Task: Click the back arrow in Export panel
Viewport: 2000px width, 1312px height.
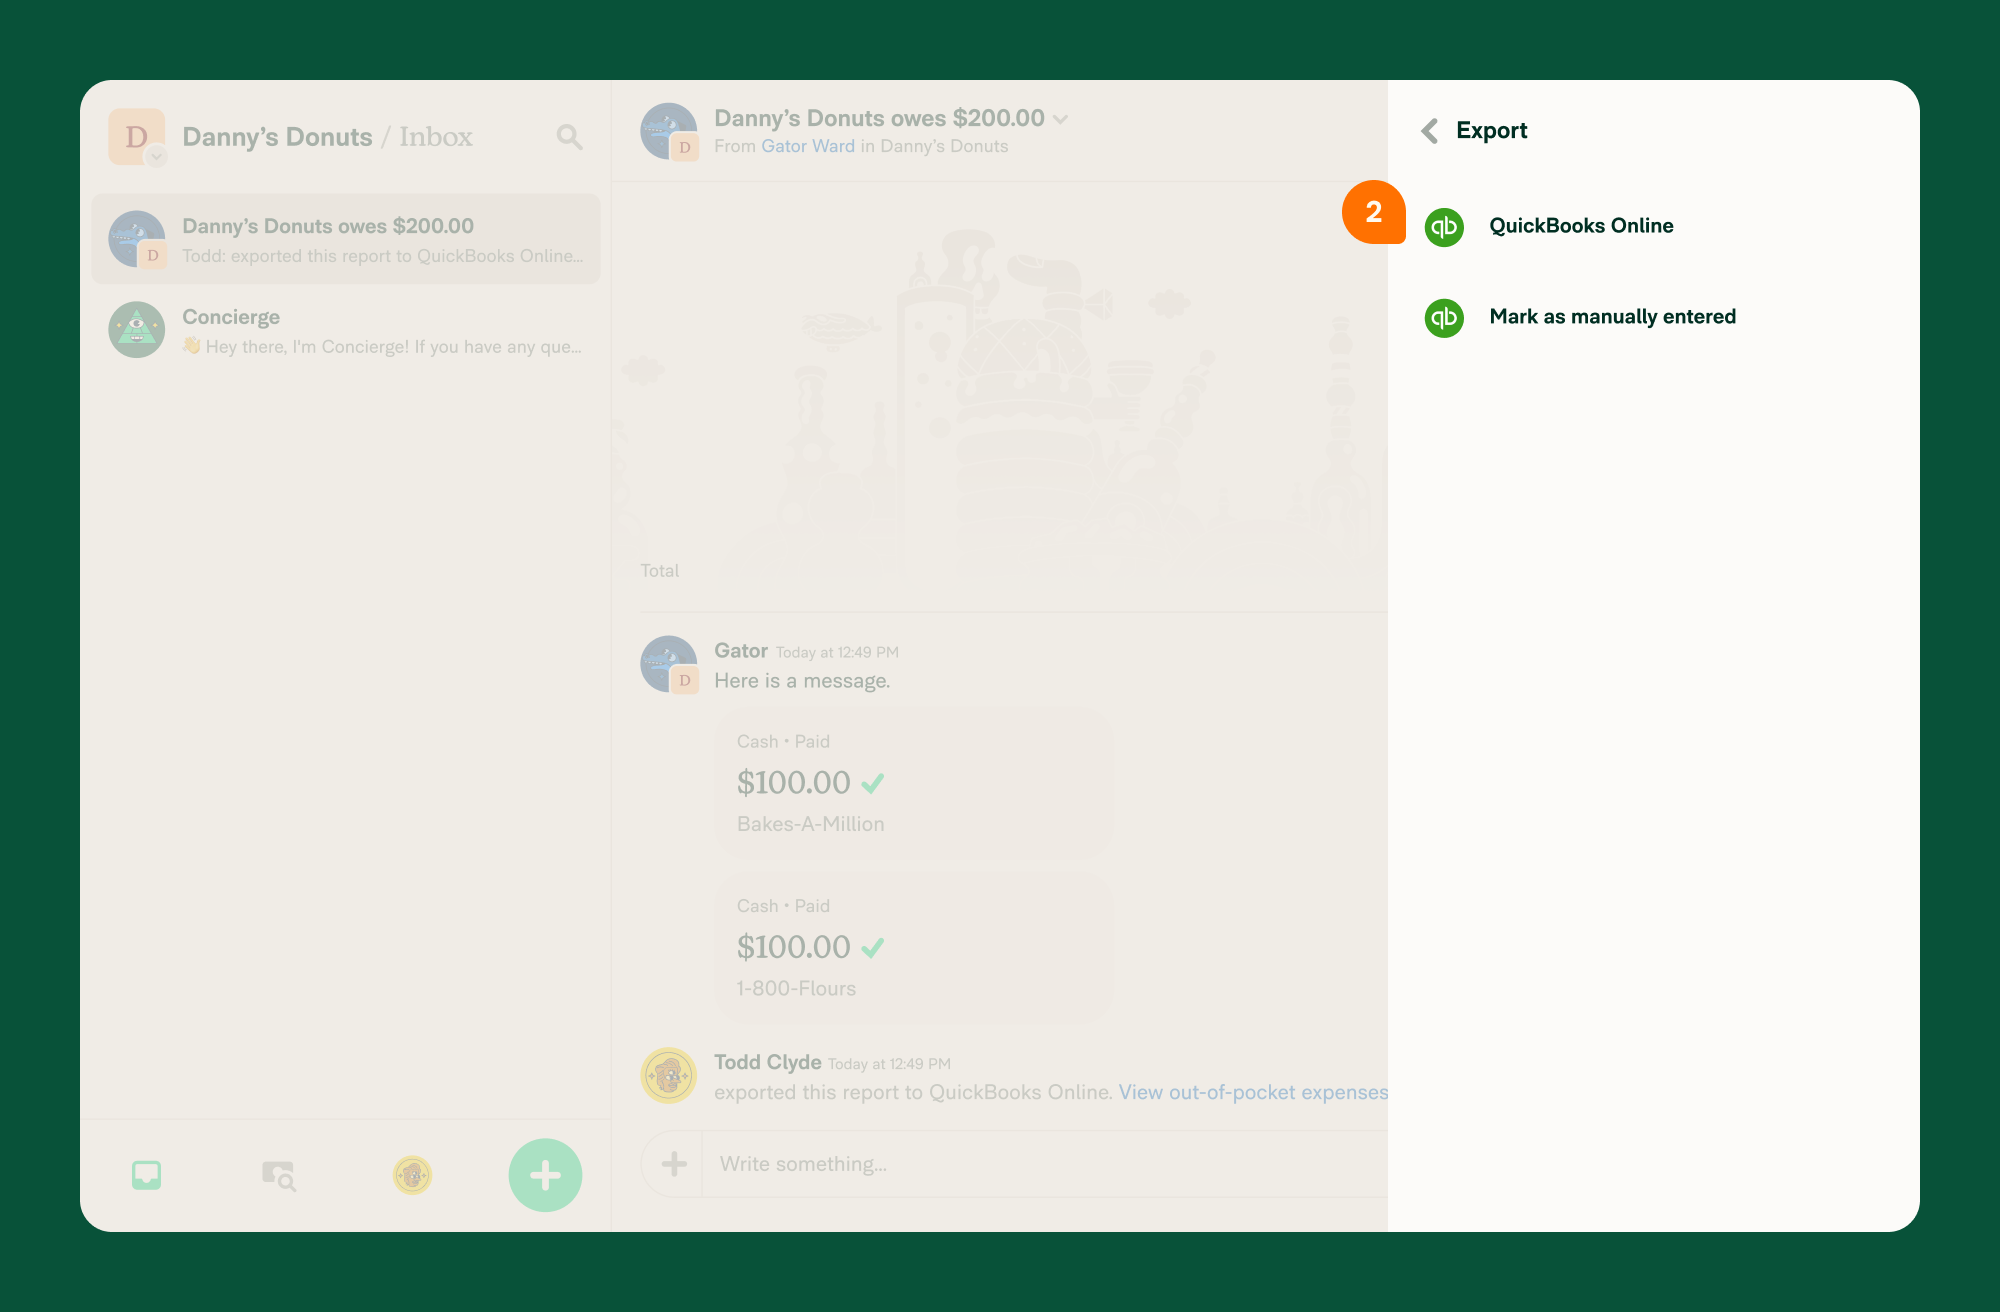Action: coord(1430,130)
